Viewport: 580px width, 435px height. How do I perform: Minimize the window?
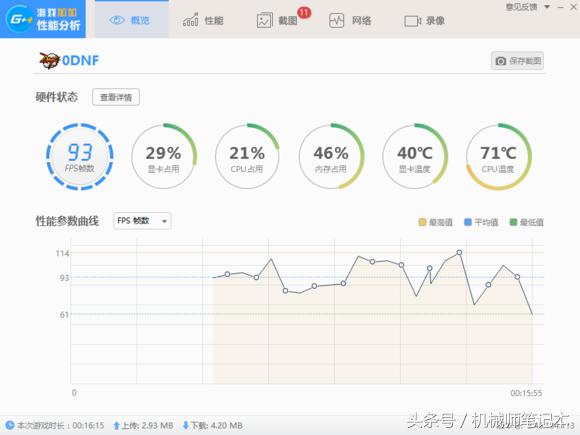(x=561, y=7)
